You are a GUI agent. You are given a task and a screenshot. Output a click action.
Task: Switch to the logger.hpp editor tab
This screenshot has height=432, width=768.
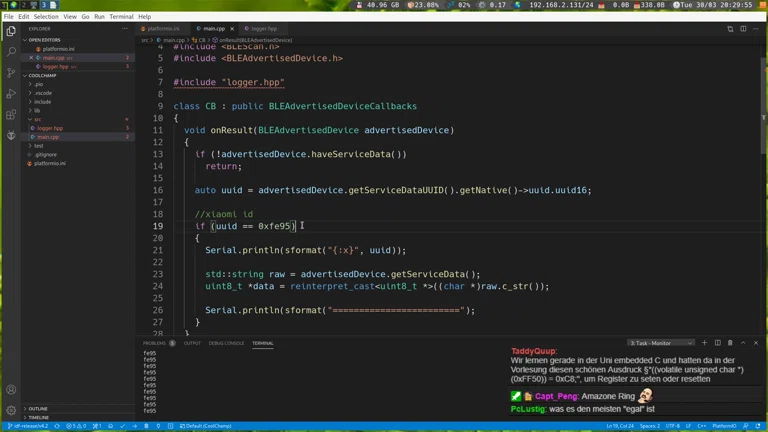tap(264, 29)
